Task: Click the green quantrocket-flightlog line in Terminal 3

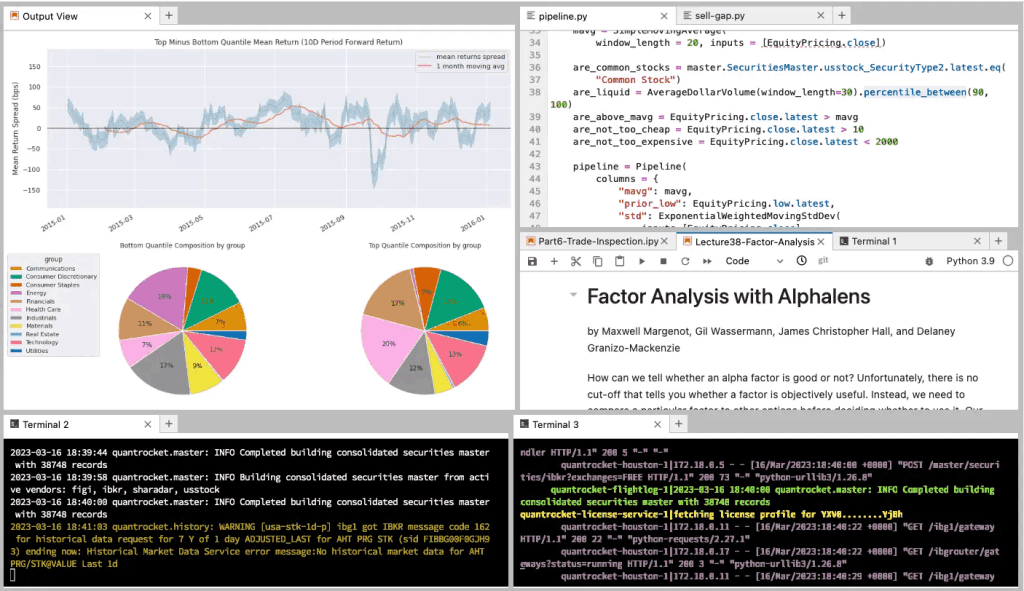Action: click(x=758, y=496)
